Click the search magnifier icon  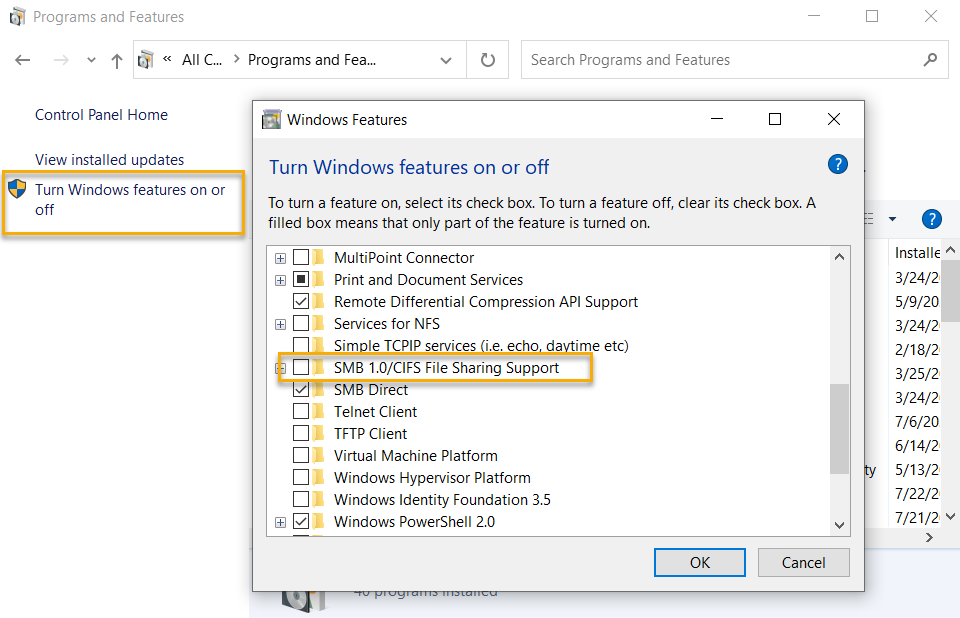930,60
